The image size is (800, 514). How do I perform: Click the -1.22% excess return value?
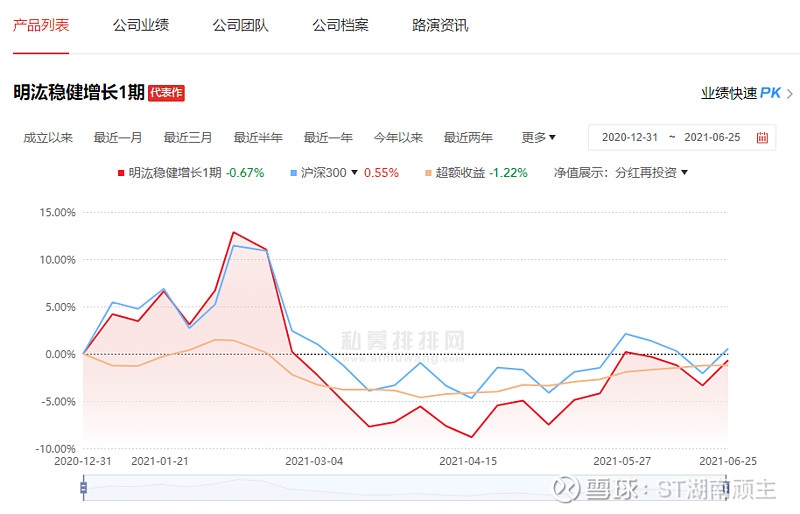coord(508,173)
